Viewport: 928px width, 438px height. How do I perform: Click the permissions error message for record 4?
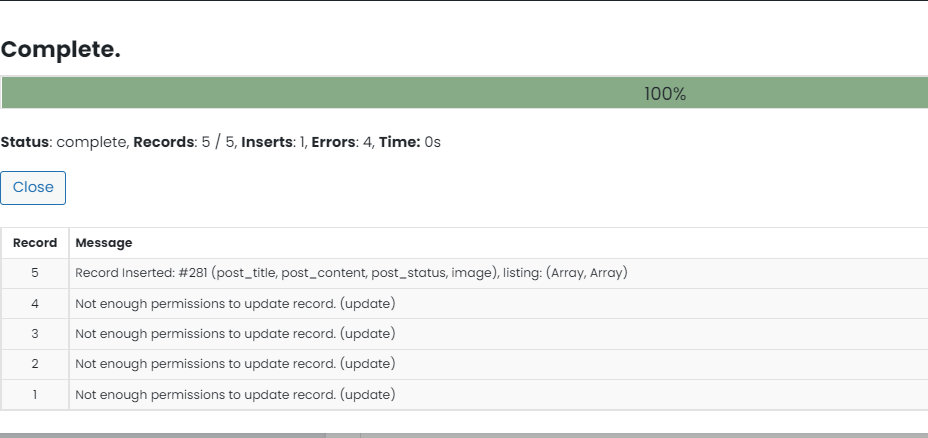pos(235,304)
